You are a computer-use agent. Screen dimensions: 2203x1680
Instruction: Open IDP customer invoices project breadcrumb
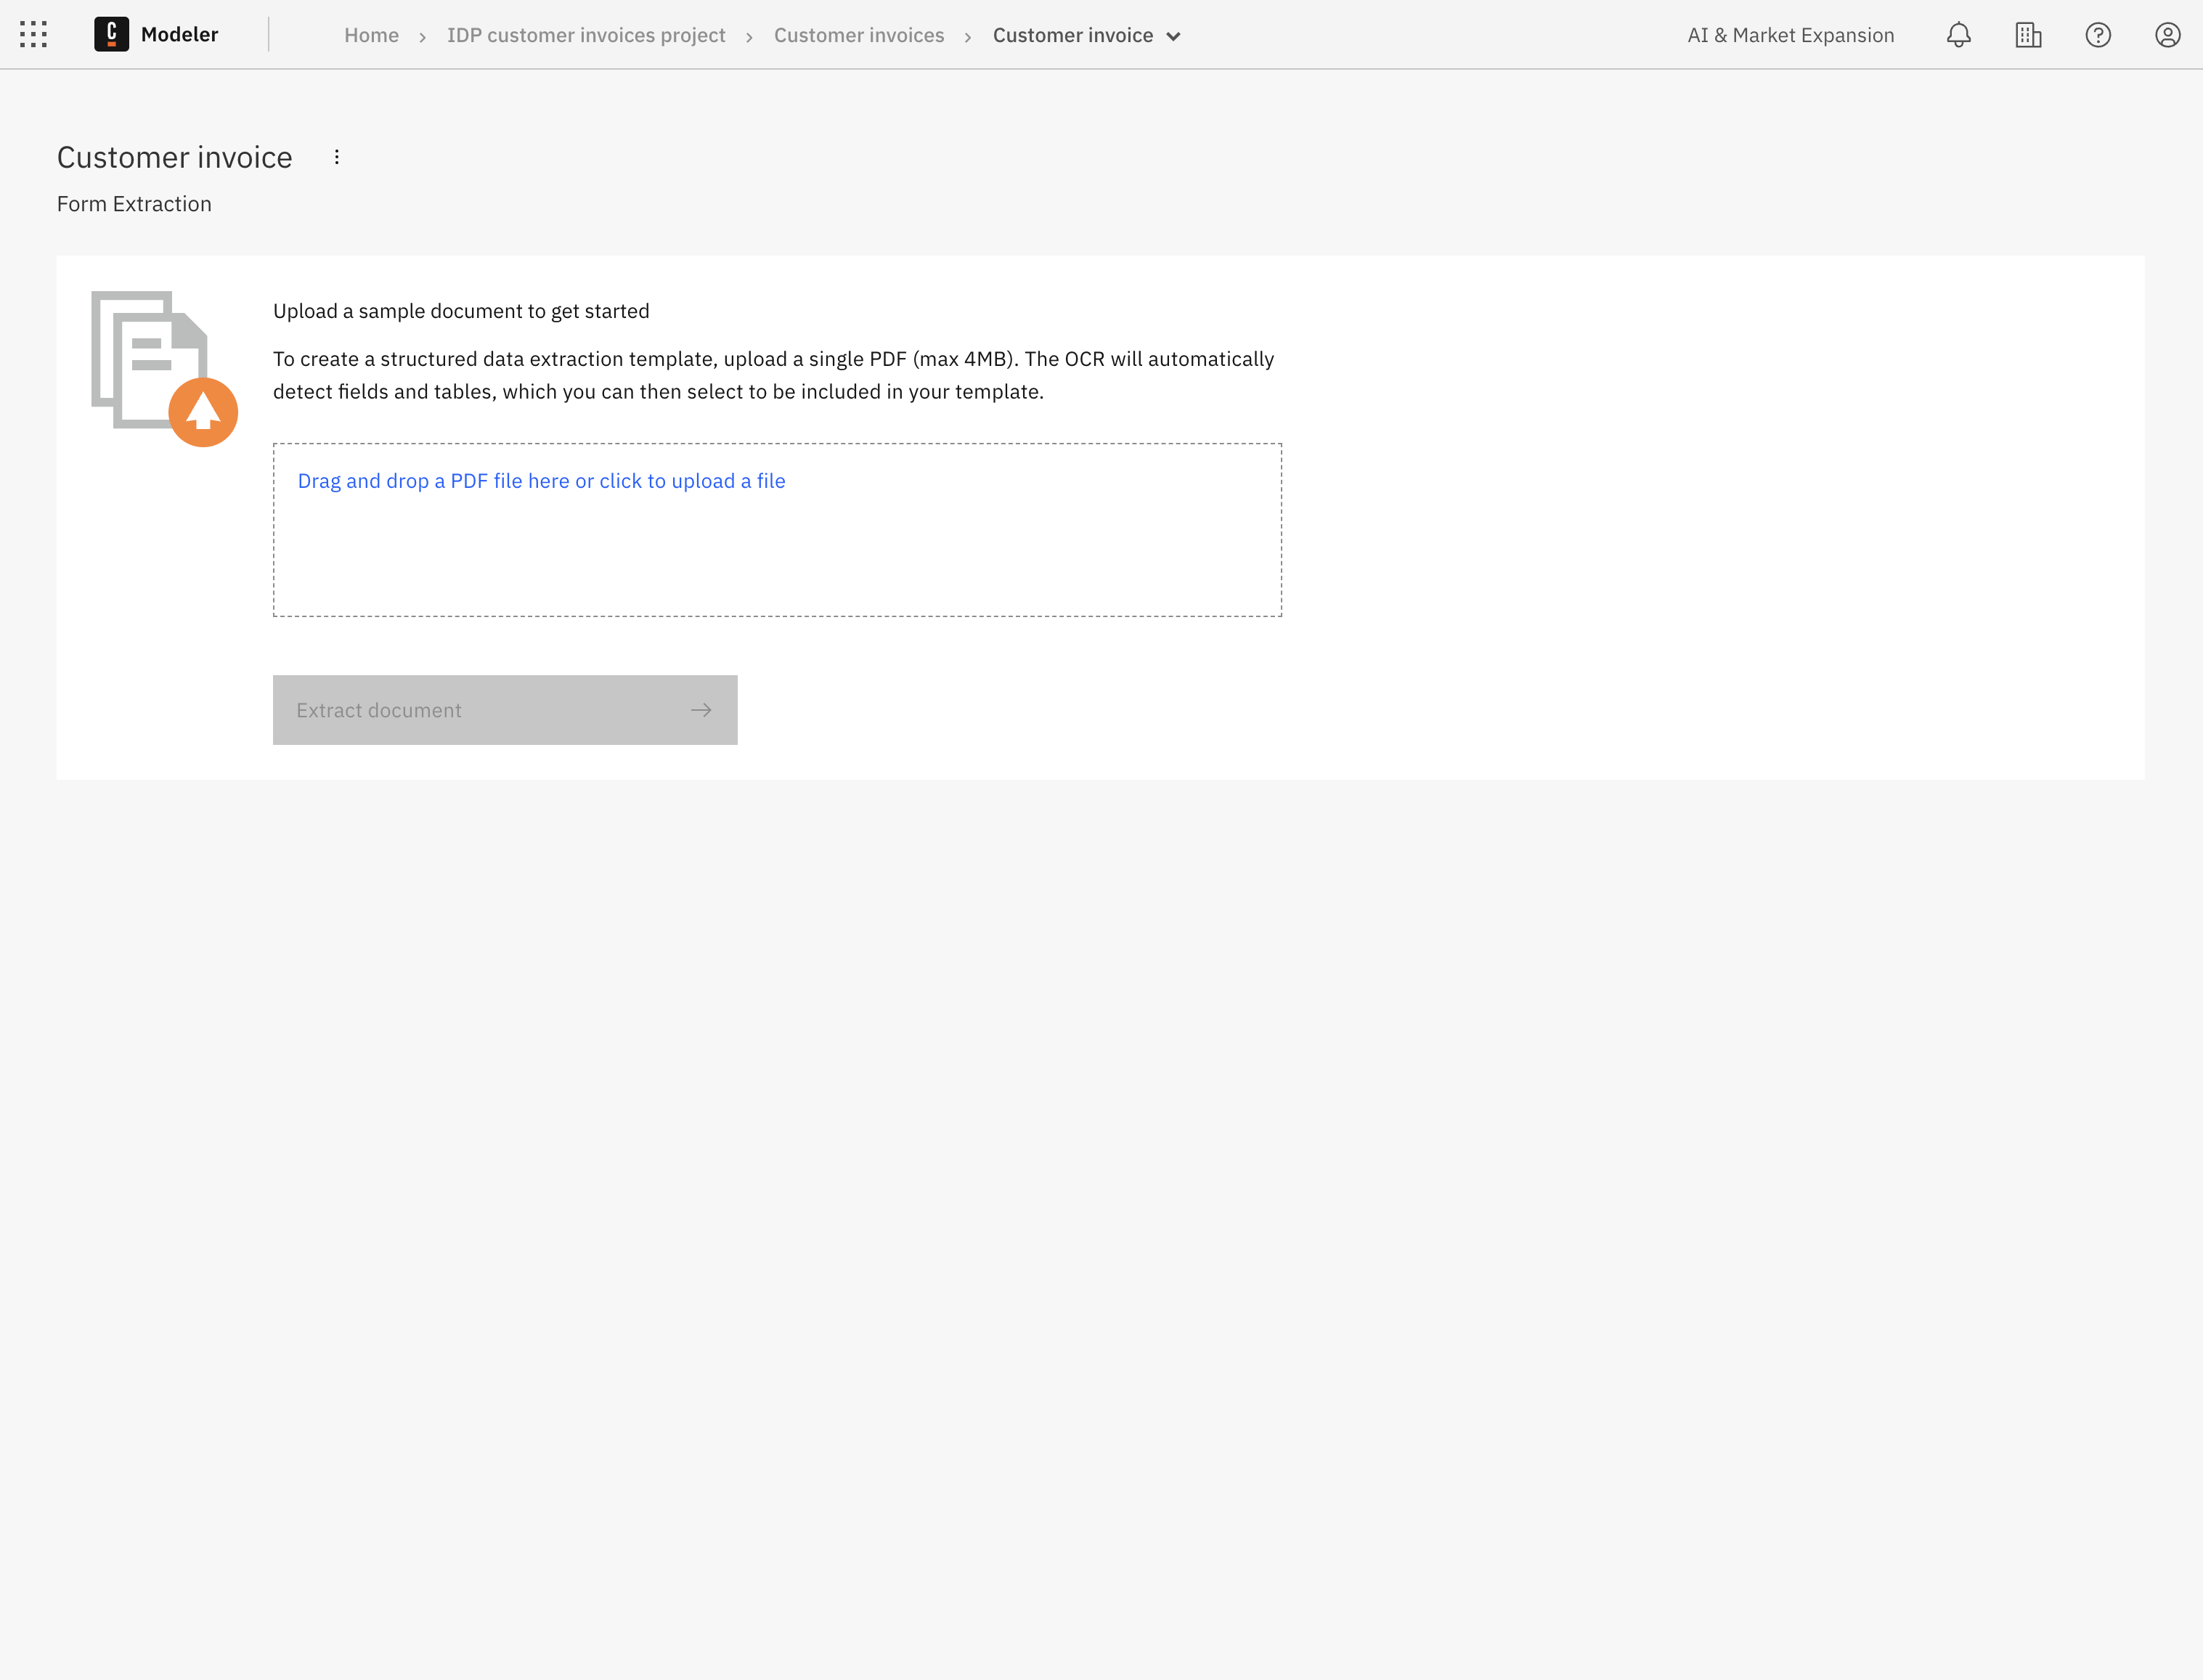(586, 35)
